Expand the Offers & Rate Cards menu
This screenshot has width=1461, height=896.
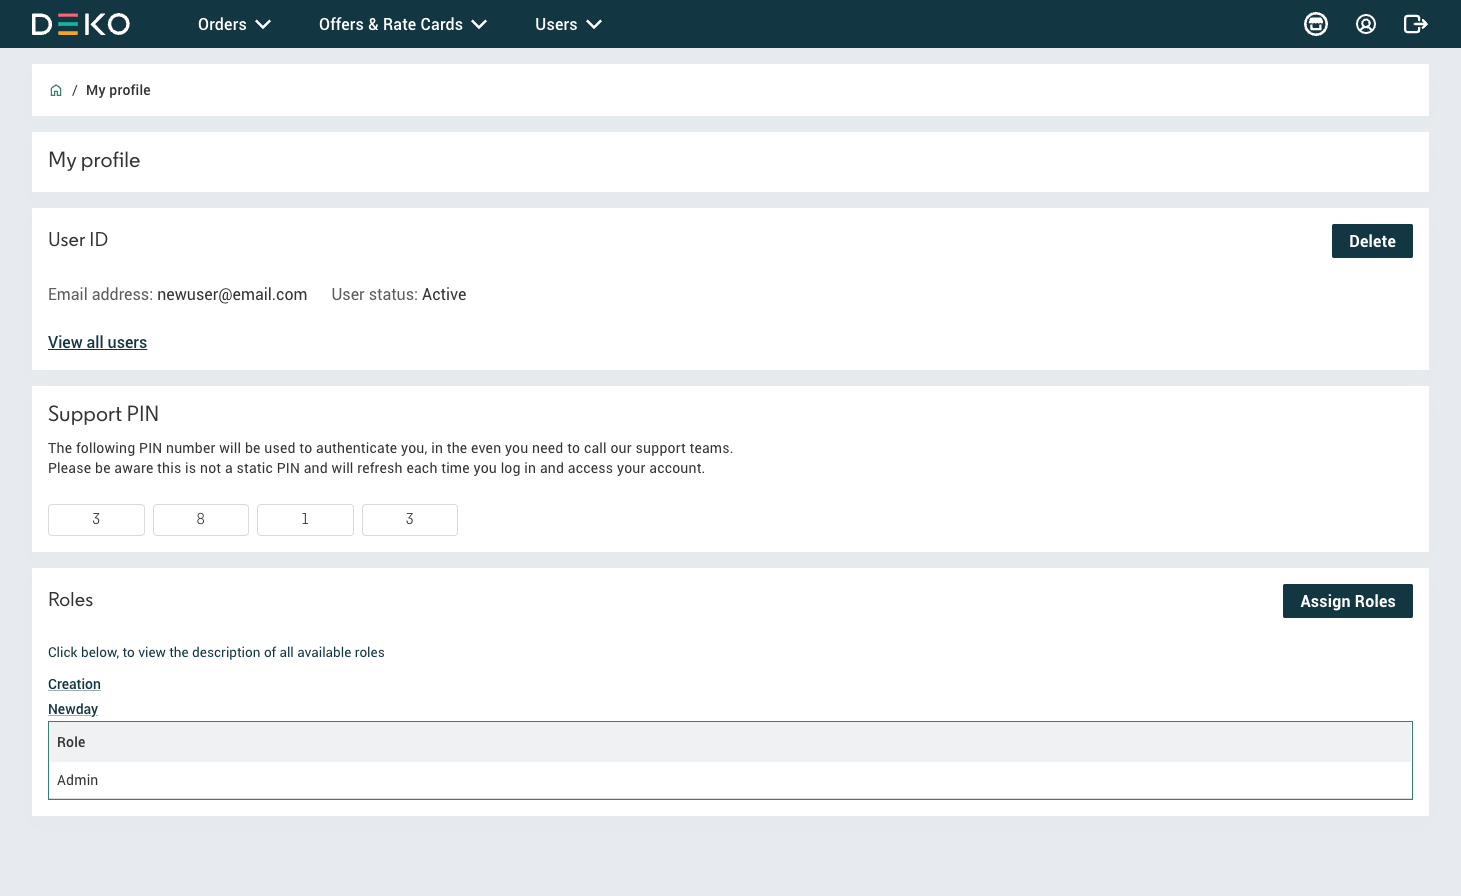click(x=403, y=24)
